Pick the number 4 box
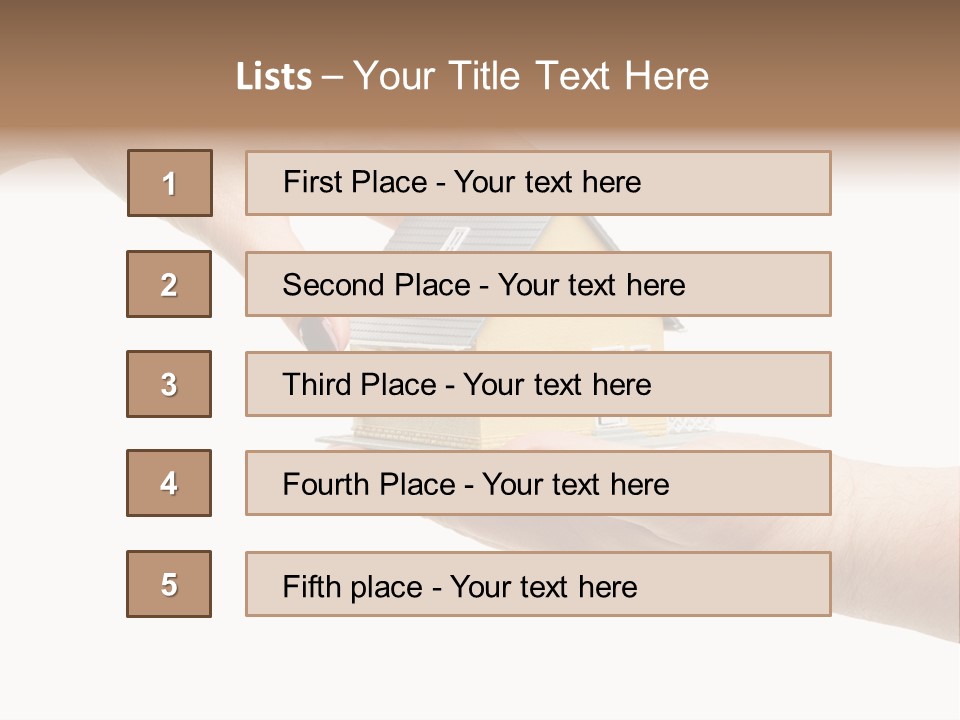The image size is (960, 720). click(169, 483)
